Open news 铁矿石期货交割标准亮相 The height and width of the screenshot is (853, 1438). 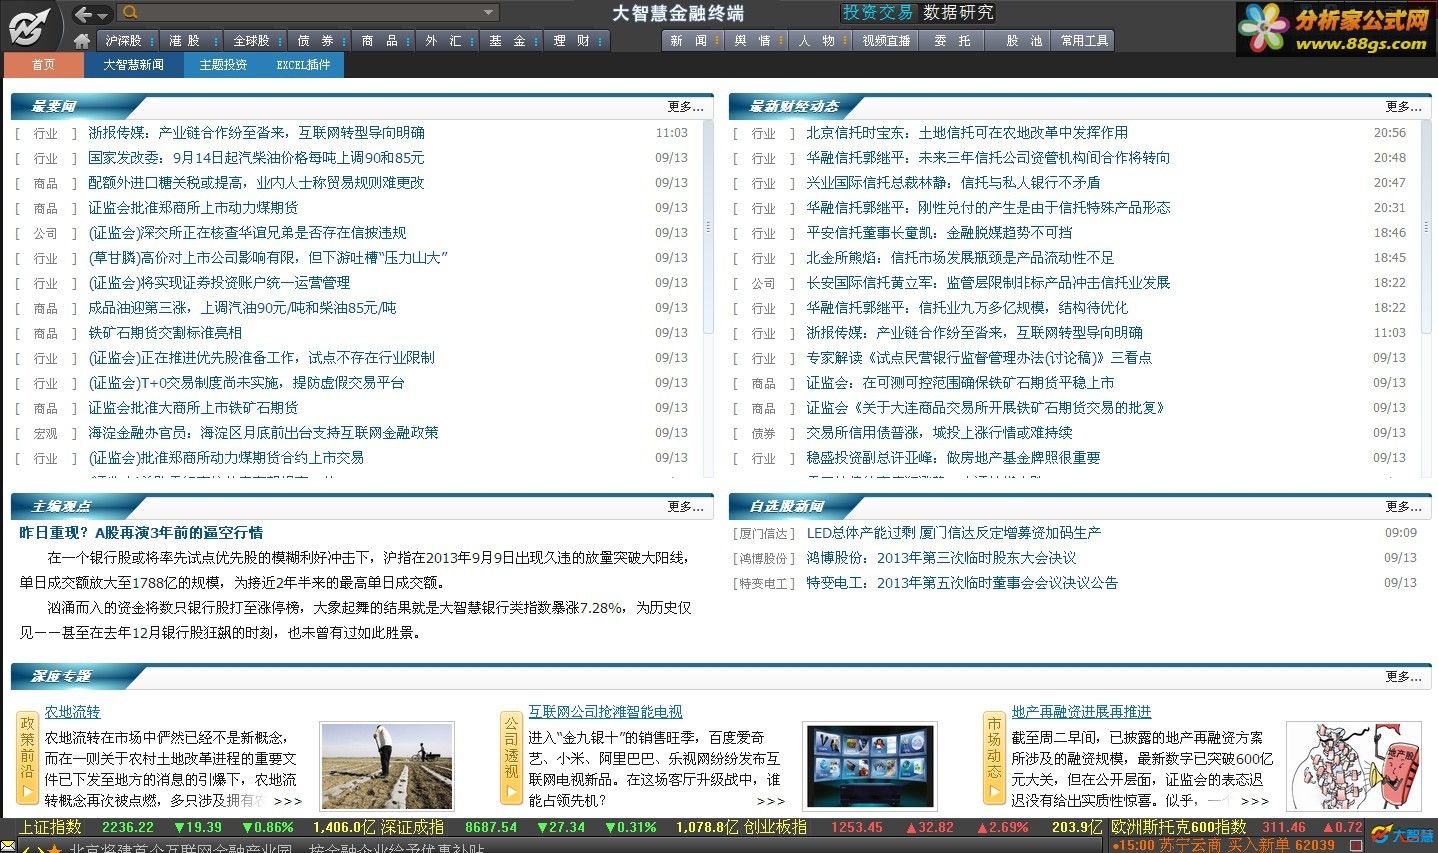(165, 332)
